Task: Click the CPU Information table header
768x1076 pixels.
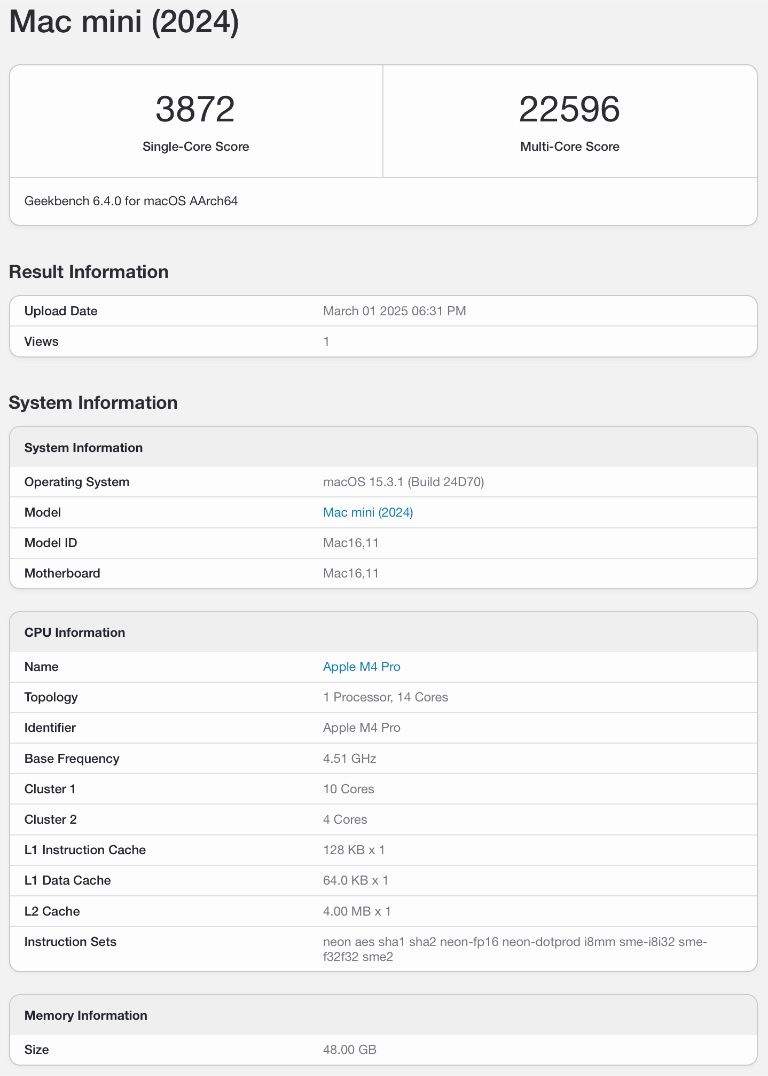Action: click(x=75, y=633)
